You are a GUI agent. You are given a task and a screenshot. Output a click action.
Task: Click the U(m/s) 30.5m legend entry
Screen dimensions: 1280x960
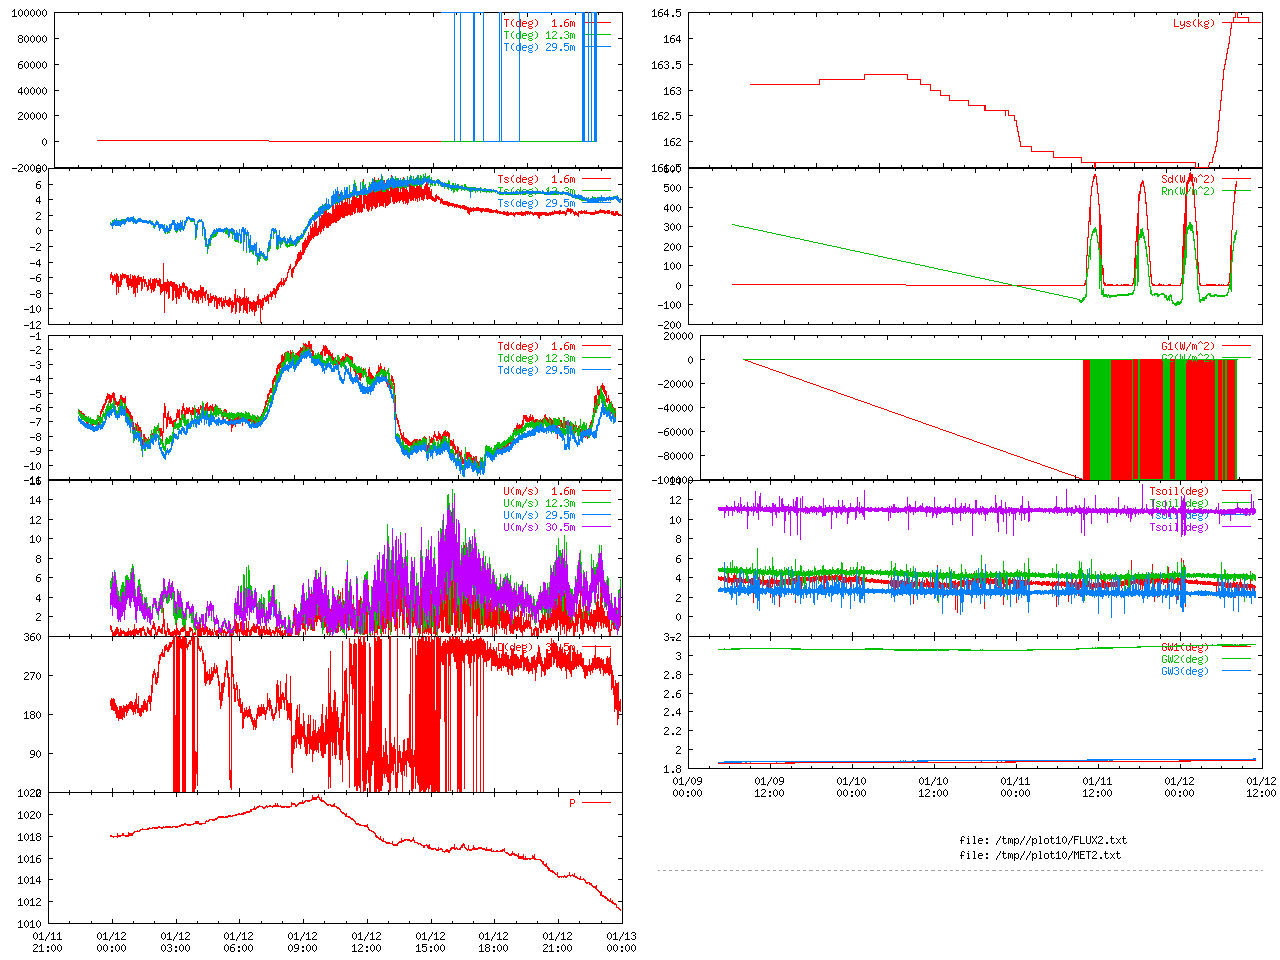tap(540, 528)
